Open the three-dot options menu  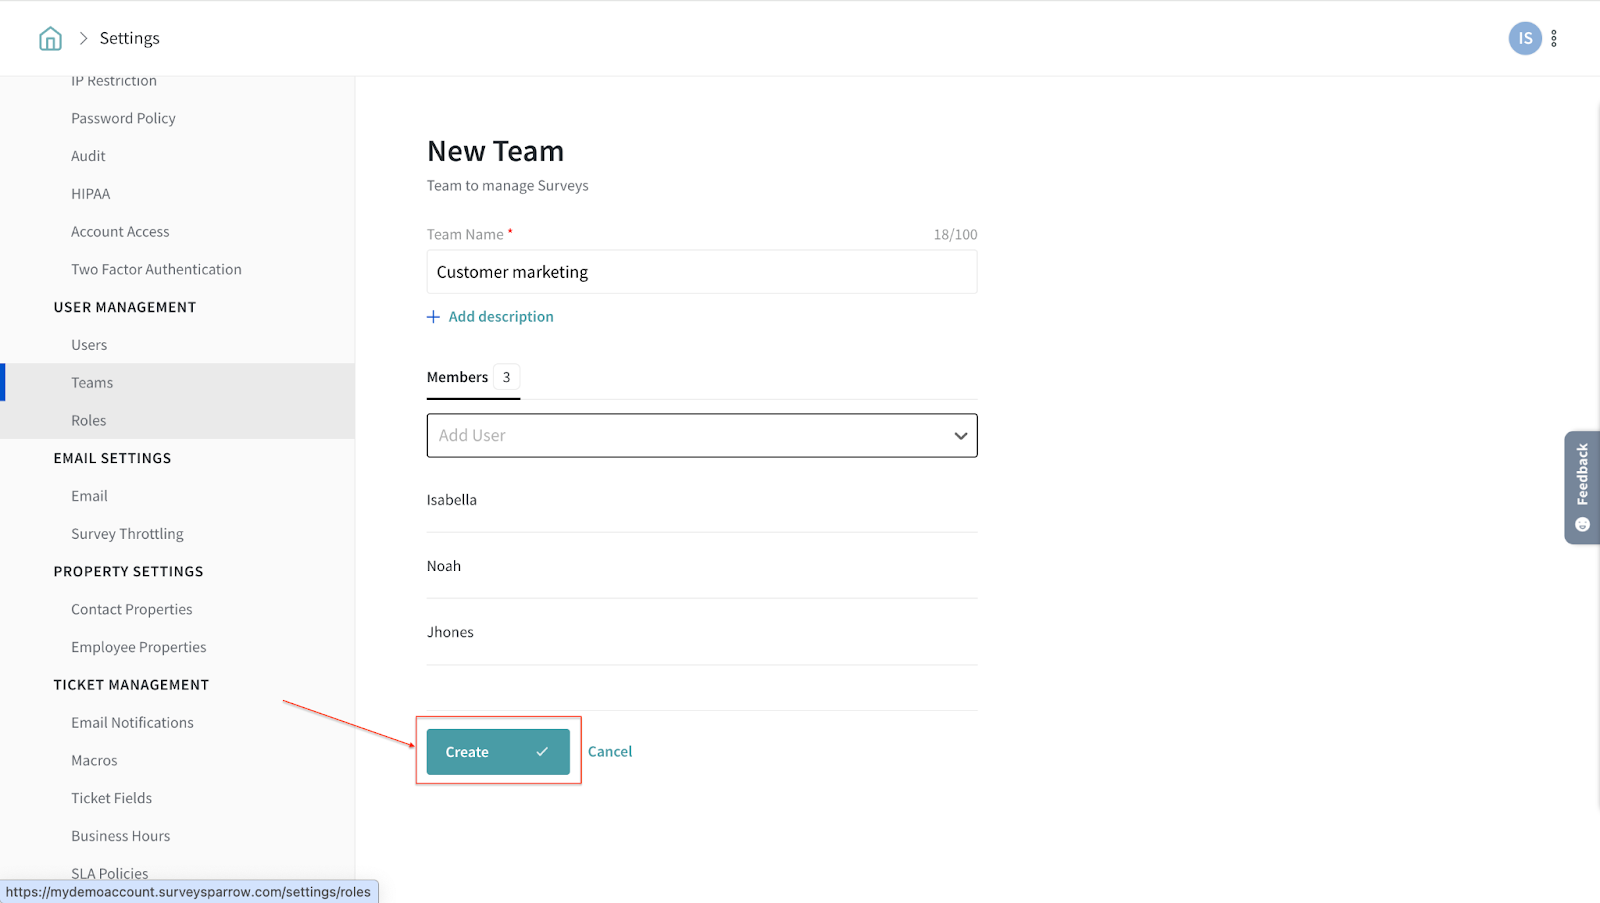(x=1554, y=38)
